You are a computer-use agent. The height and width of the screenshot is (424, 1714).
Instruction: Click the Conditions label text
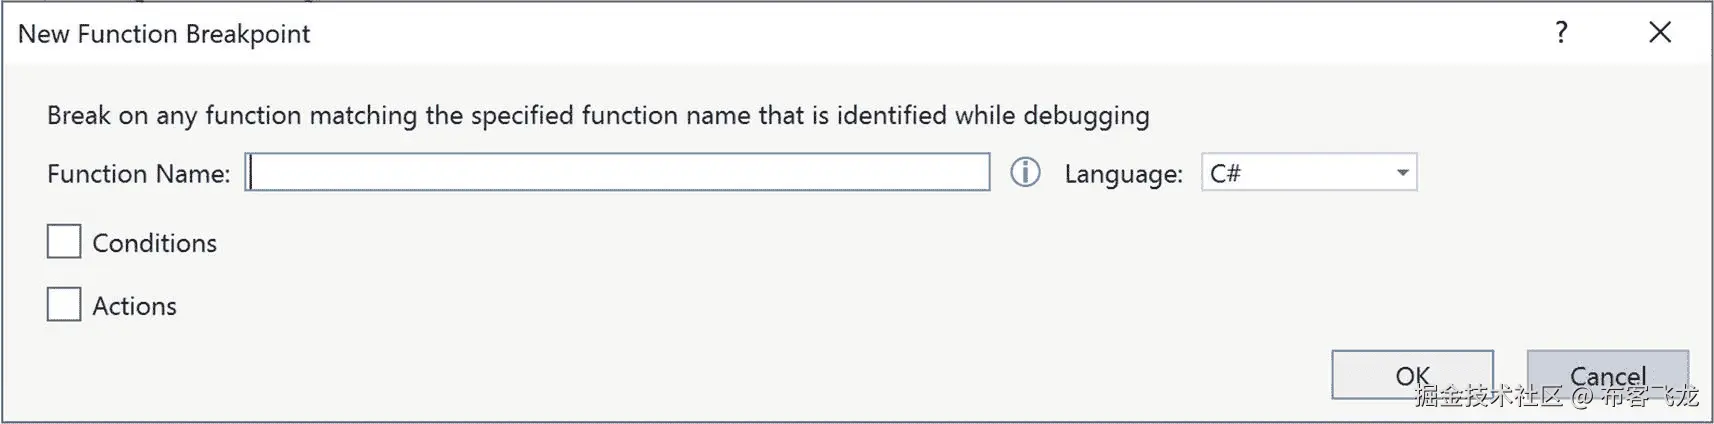(x=154, y=243)
